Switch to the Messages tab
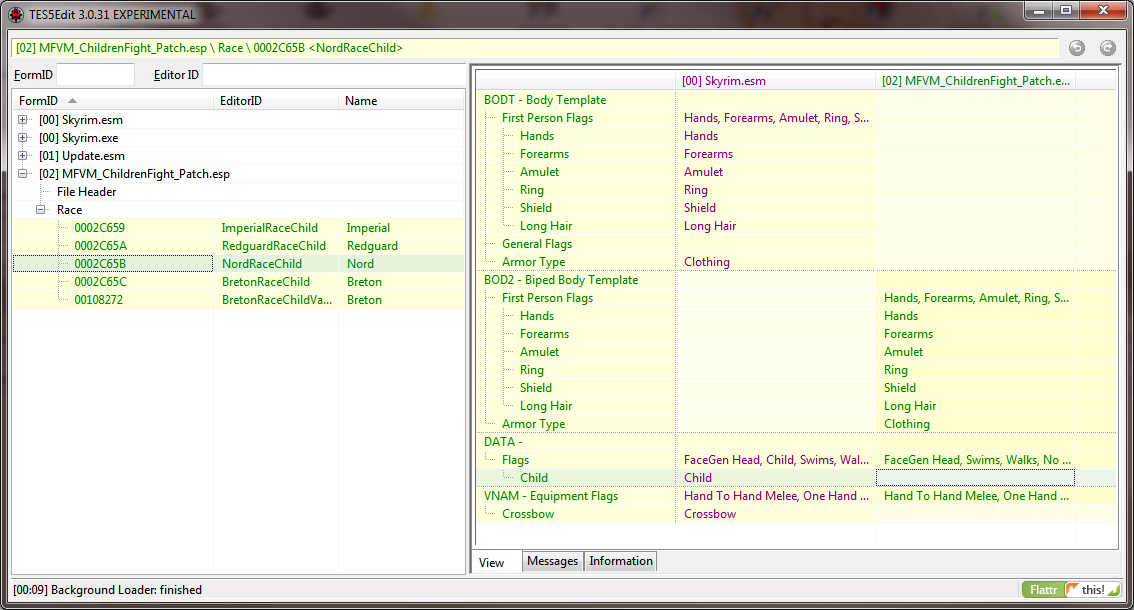 point(552,562)
